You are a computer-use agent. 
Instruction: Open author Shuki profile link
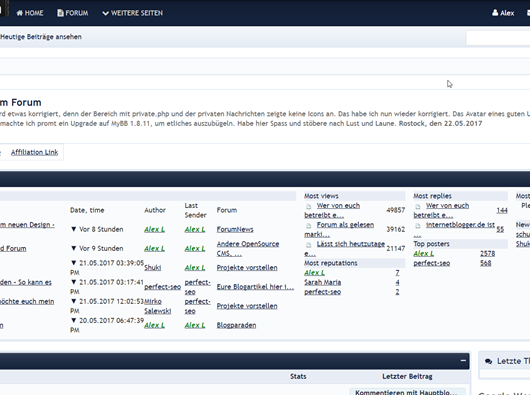point(152,268)
